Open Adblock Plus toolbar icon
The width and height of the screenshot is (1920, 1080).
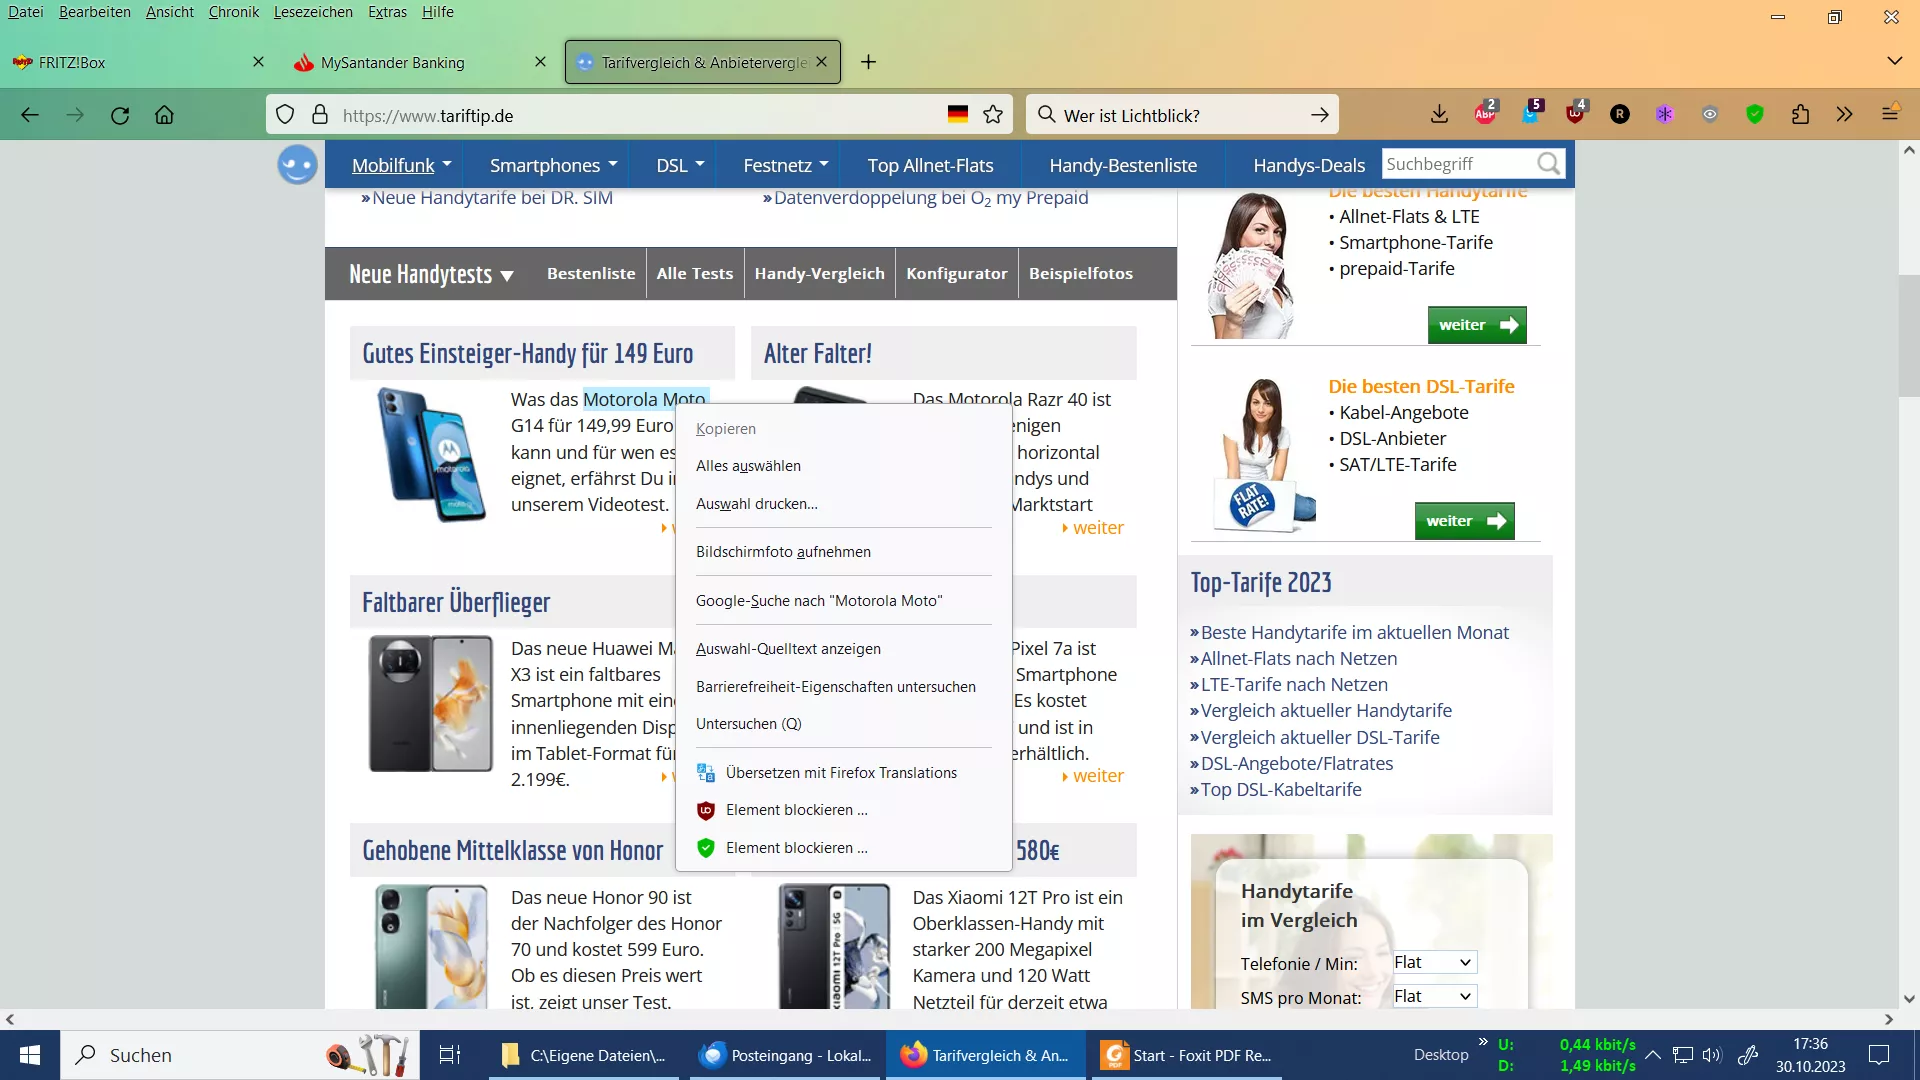[x=1485, y=114]
